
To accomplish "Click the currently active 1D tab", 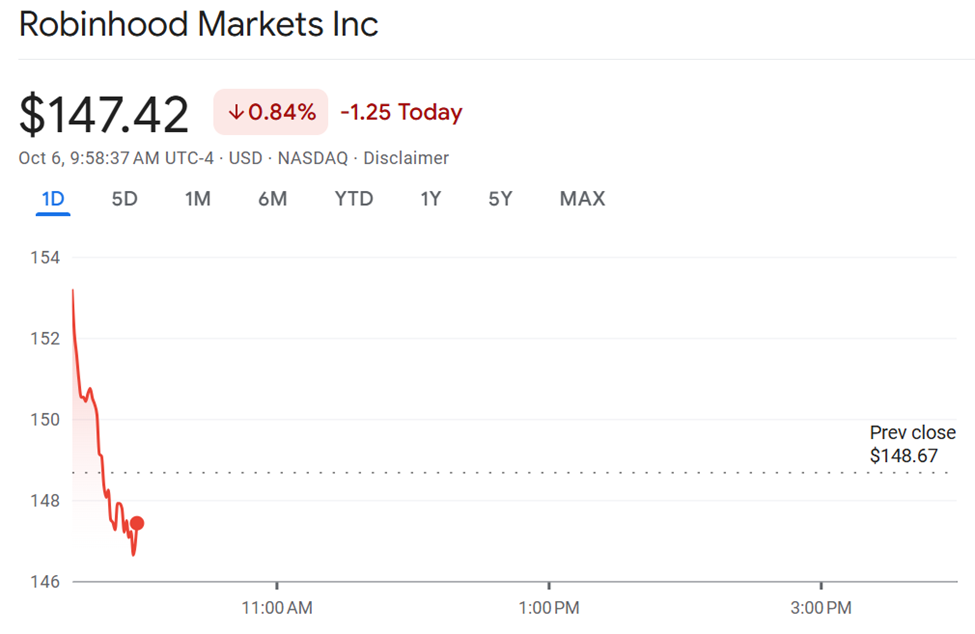I will tap(53, 199).
